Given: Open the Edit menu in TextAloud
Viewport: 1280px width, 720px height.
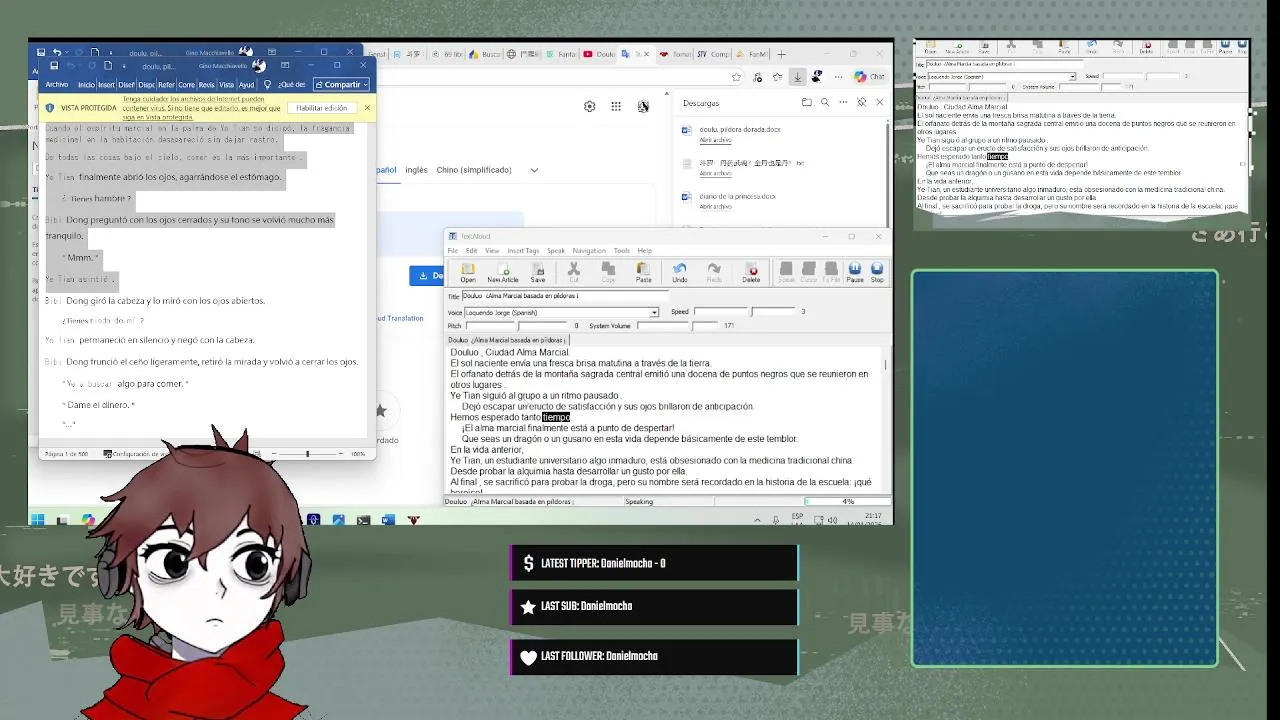Looking at the screenshot, I should [x=471, y=251].
